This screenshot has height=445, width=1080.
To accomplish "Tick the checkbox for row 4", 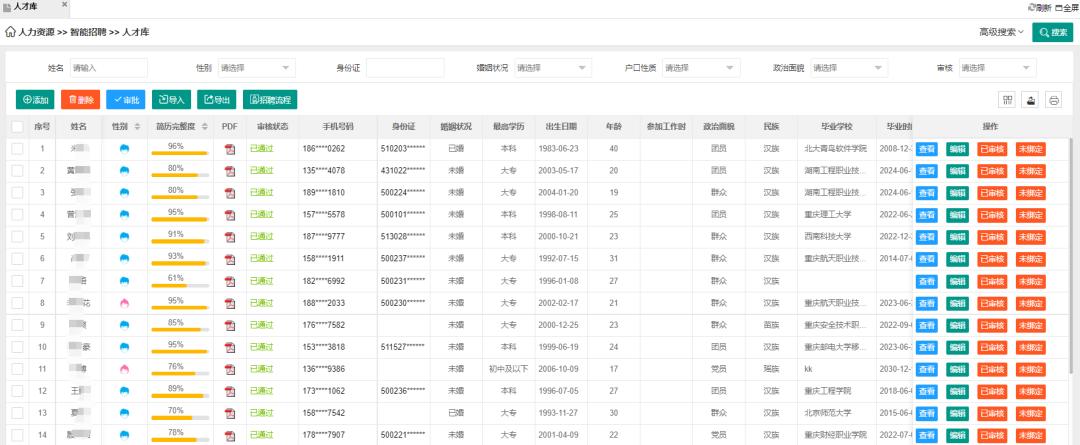I will pos(17,215).
